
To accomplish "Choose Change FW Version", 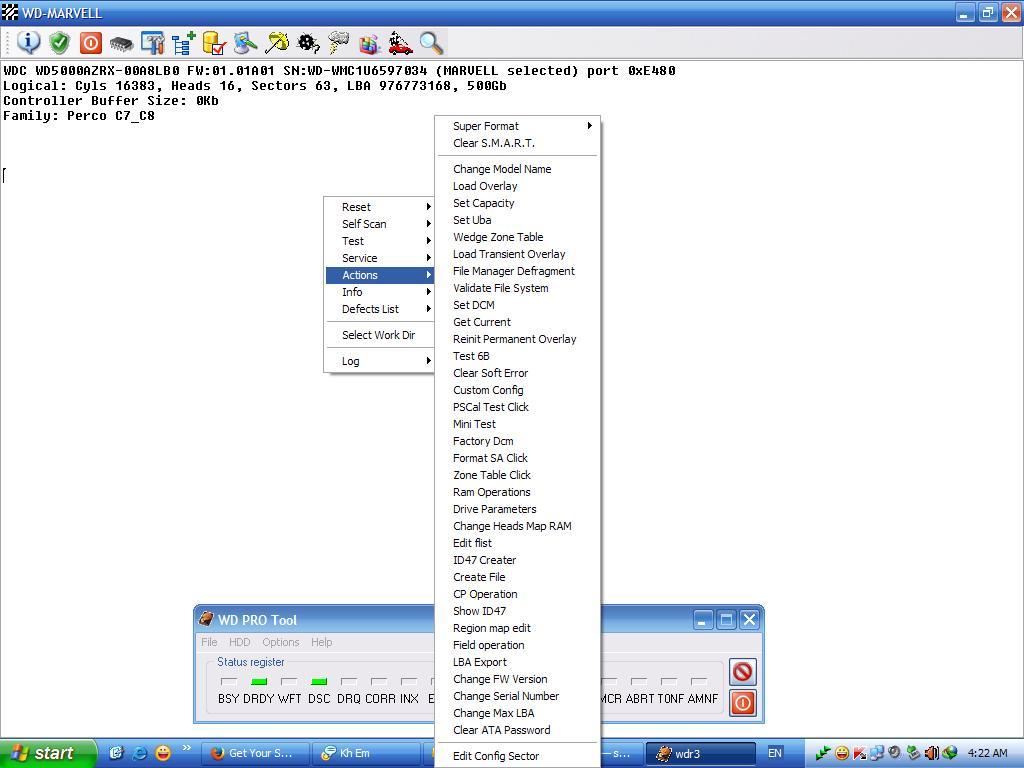I will coord(518,679).
